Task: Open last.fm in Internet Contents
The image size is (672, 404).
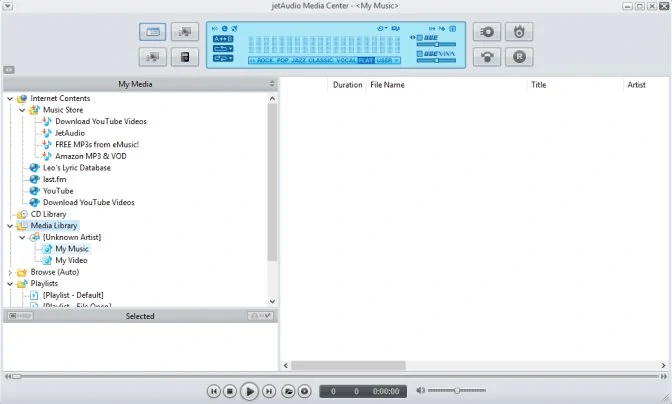Action: [54, 180]
